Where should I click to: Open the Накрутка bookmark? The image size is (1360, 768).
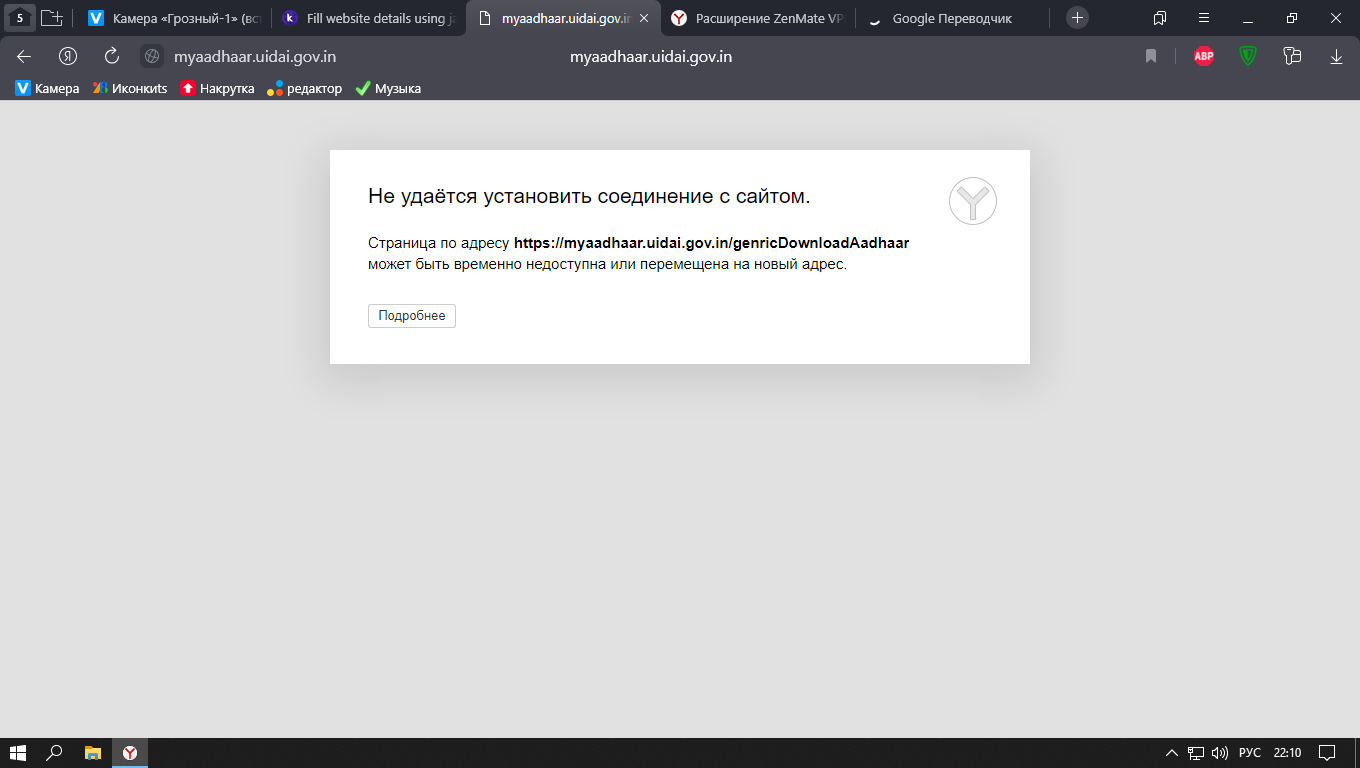217,89
